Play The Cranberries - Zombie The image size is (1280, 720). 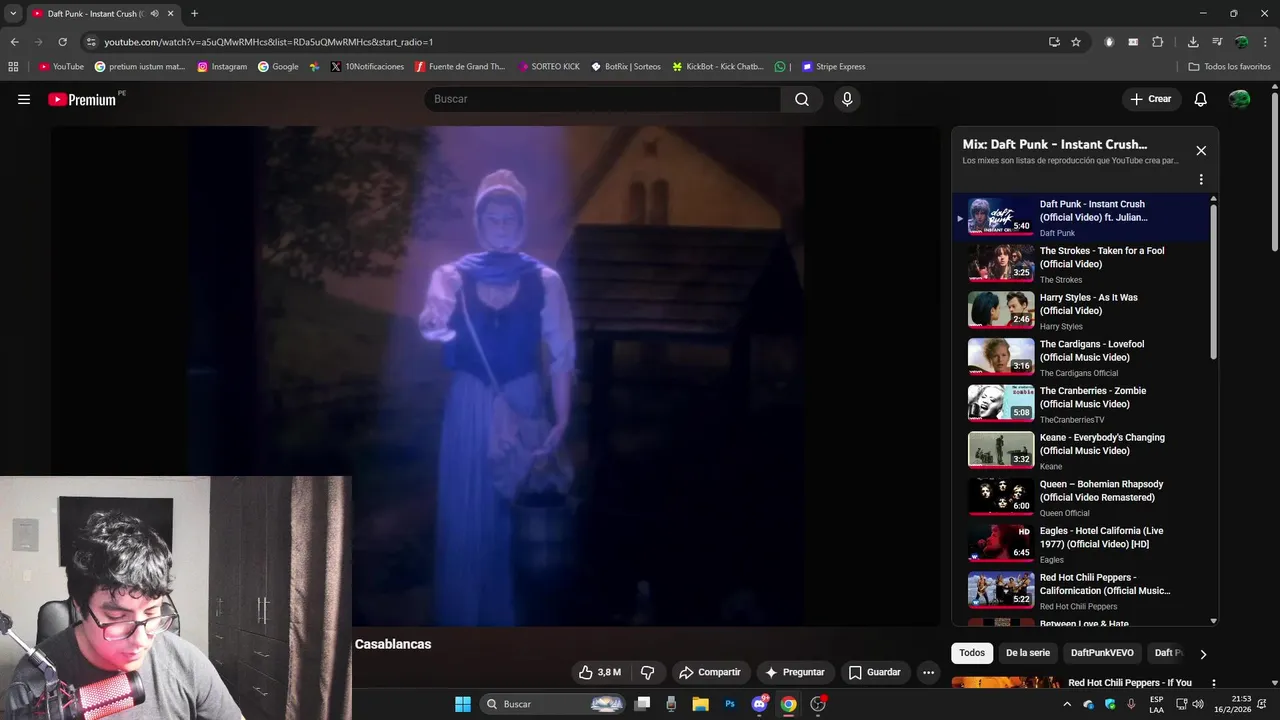click(x=1082, y=404)
